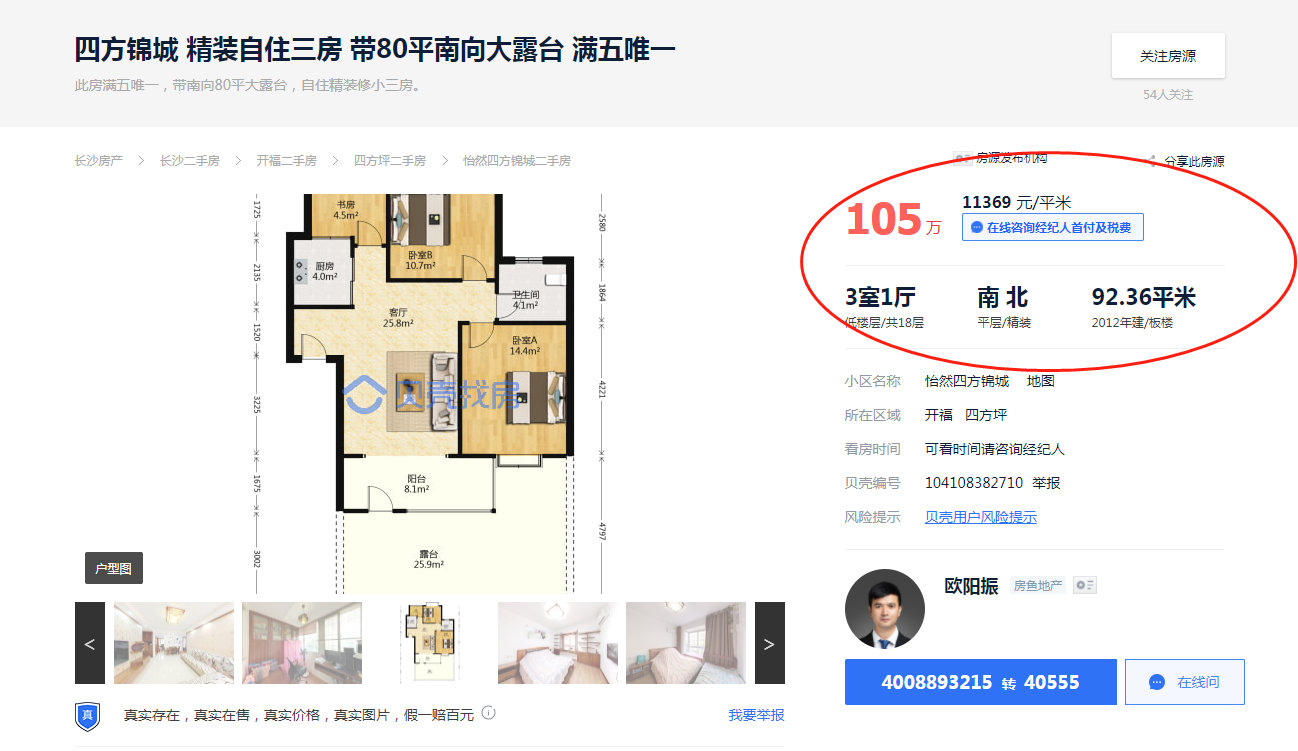Click the info icon after 假一赔百元
The image size is (1298, 751).
point(488,713)
